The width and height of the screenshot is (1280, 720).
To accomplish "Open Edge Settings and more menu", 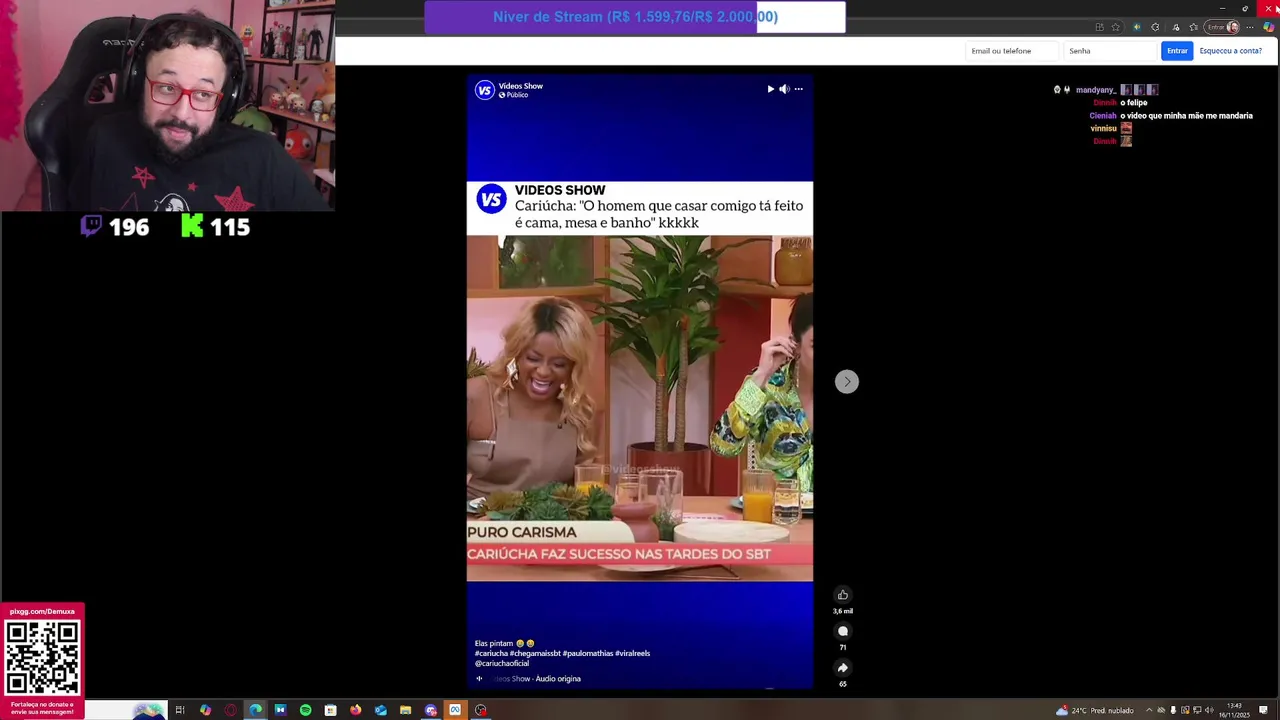I will [x=1250, y=27].
